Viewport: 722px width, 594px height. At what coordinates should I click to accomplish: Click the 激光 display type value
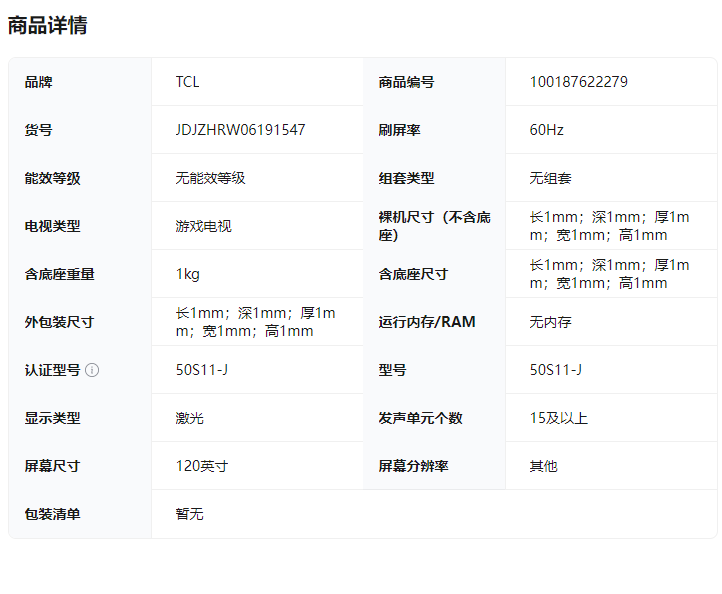(189, 418)
